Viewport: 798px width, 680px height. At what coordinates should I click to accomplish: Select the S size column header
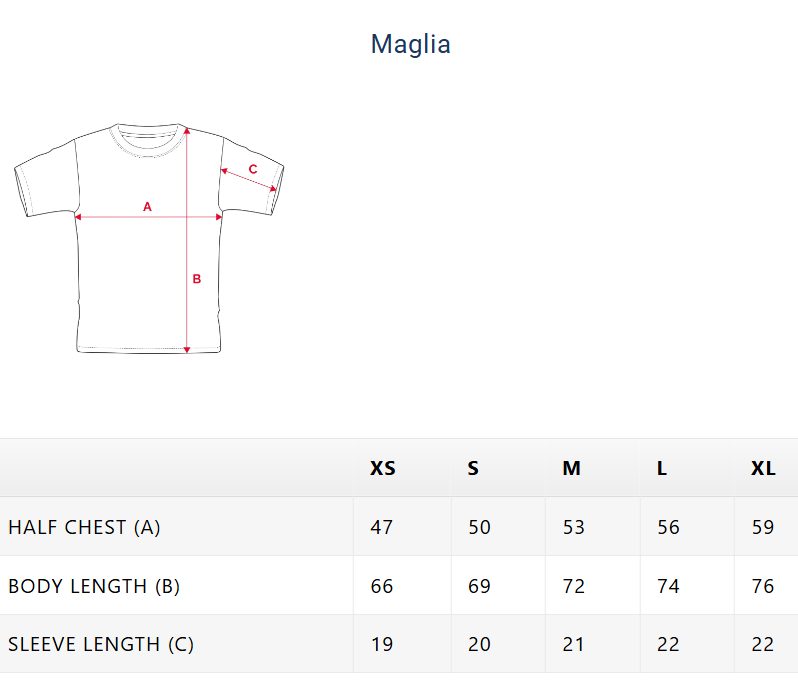tap(473, 468)
